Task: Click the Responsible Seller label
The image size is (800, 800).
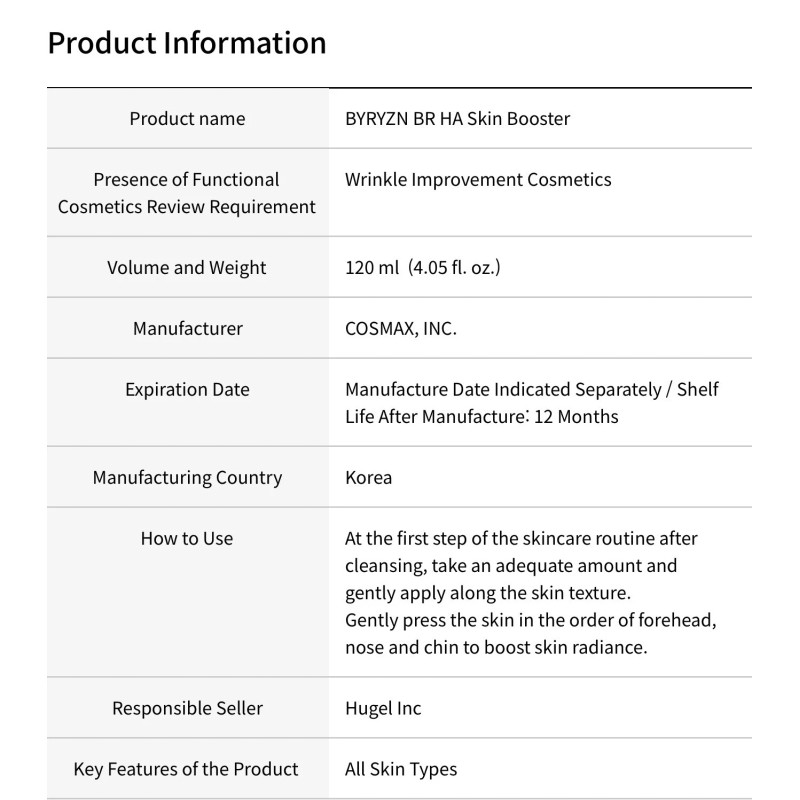Action: tap(187, 709)
